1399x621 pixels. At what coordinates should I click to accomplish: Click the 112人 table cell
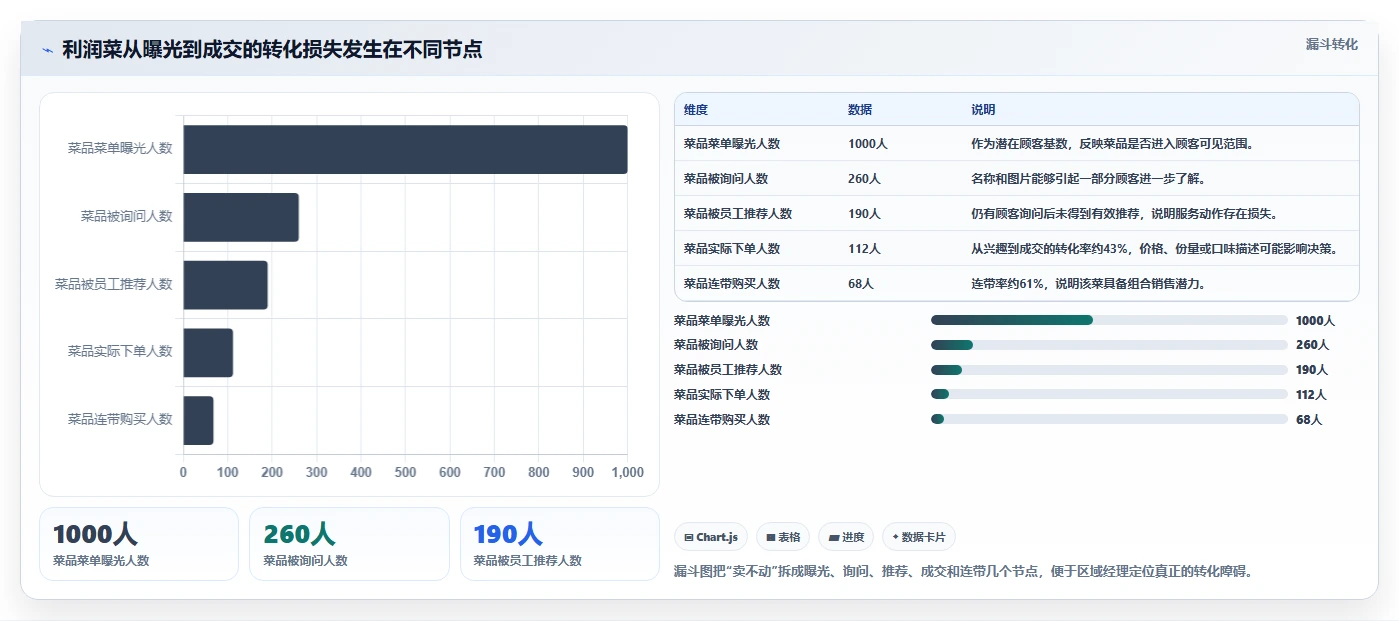(x=864, y=248)
